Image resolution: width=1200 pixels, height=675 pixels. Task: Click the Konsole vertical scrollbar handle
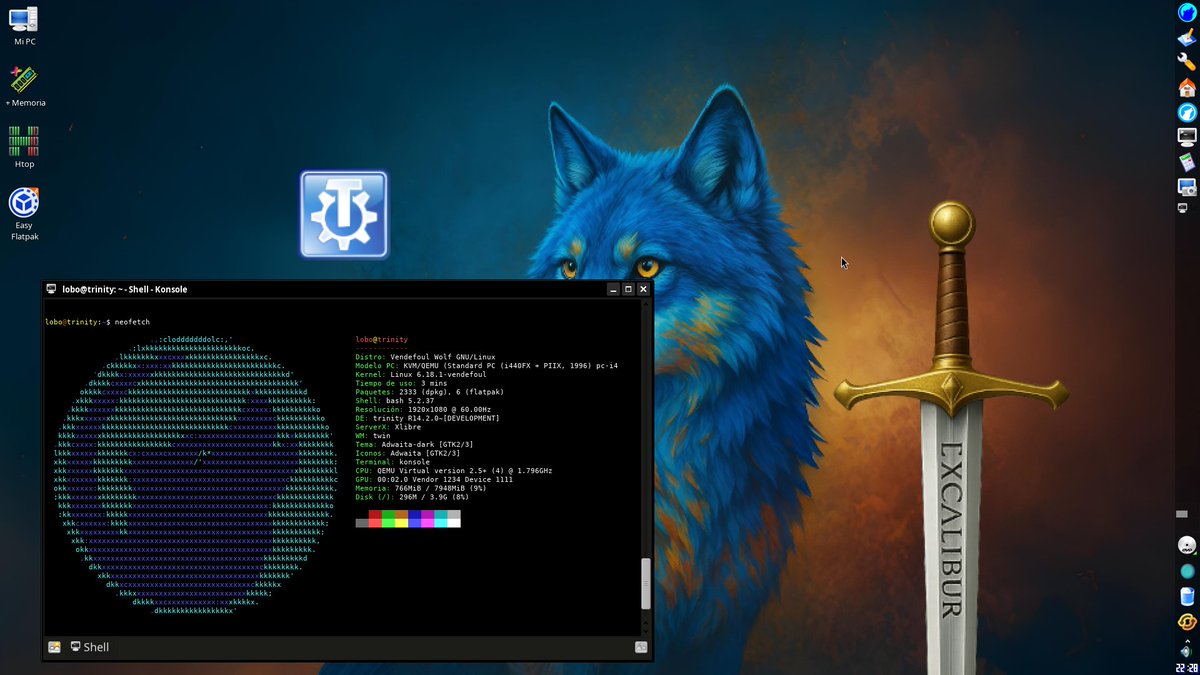tap(646, 584)
